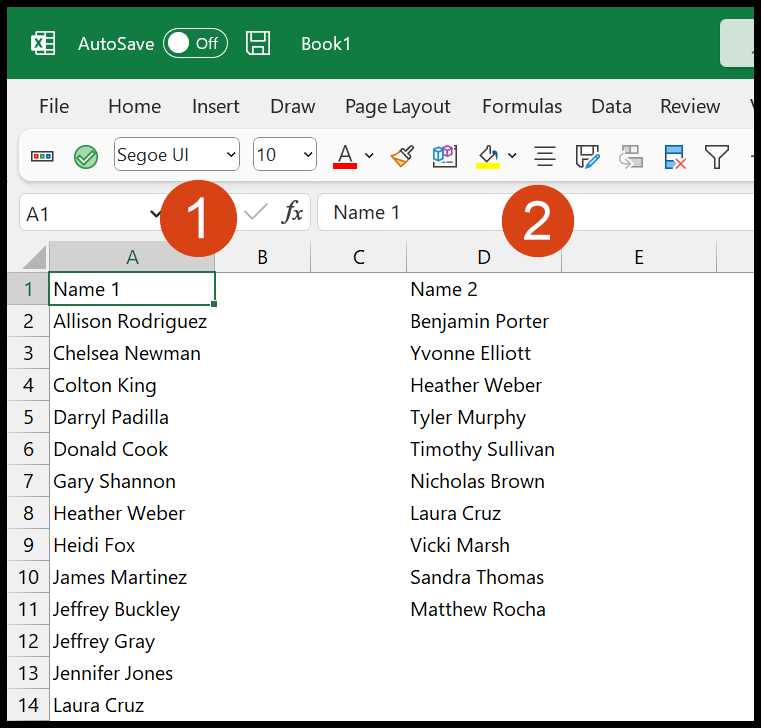The height and width of the screenshot is (728, 761).
Task: Click the text alignment icon
Action: tap(544, 156)
